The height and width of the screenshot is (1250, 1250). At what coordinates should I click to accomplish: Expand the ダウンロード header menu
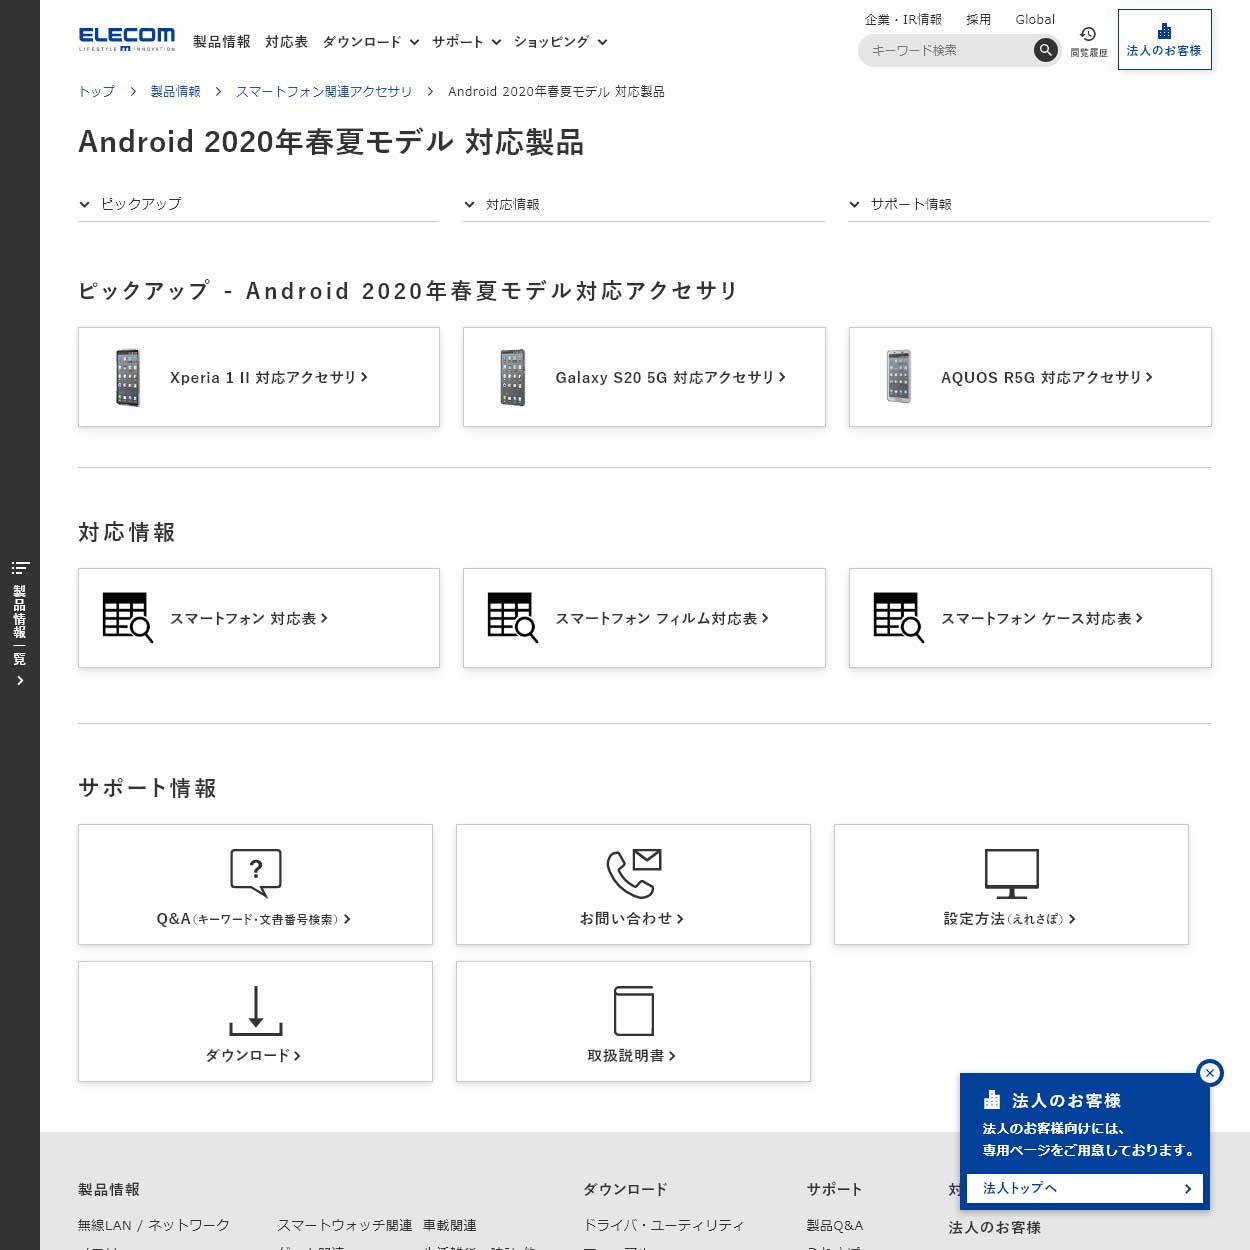(371, 42)
